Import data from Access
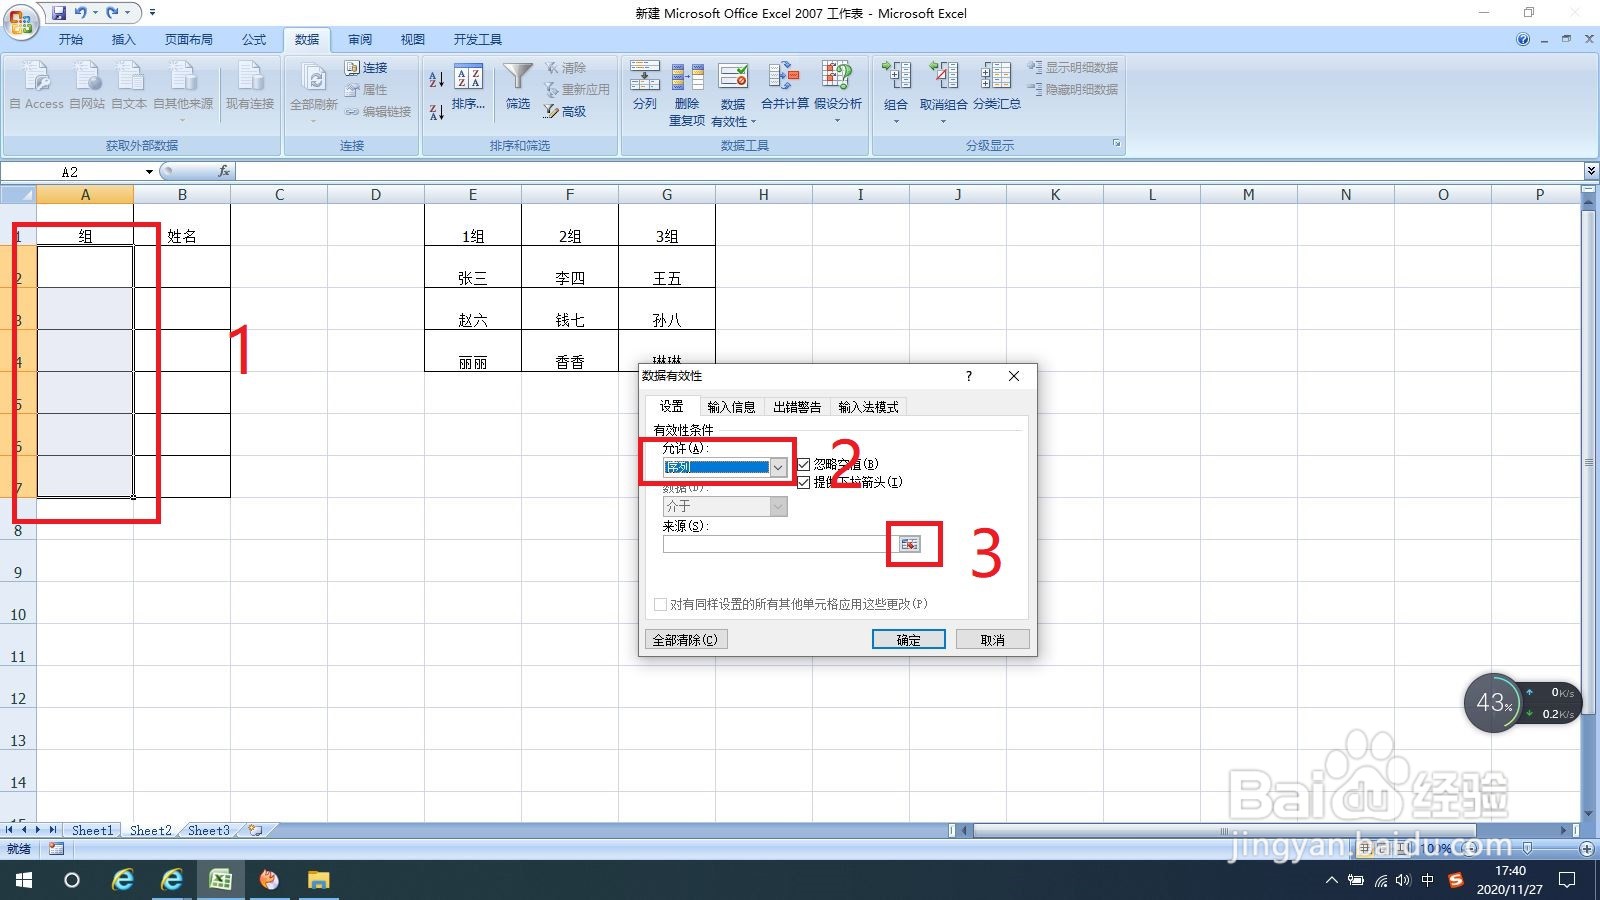The image size is (1600, 900). point(37,84)
